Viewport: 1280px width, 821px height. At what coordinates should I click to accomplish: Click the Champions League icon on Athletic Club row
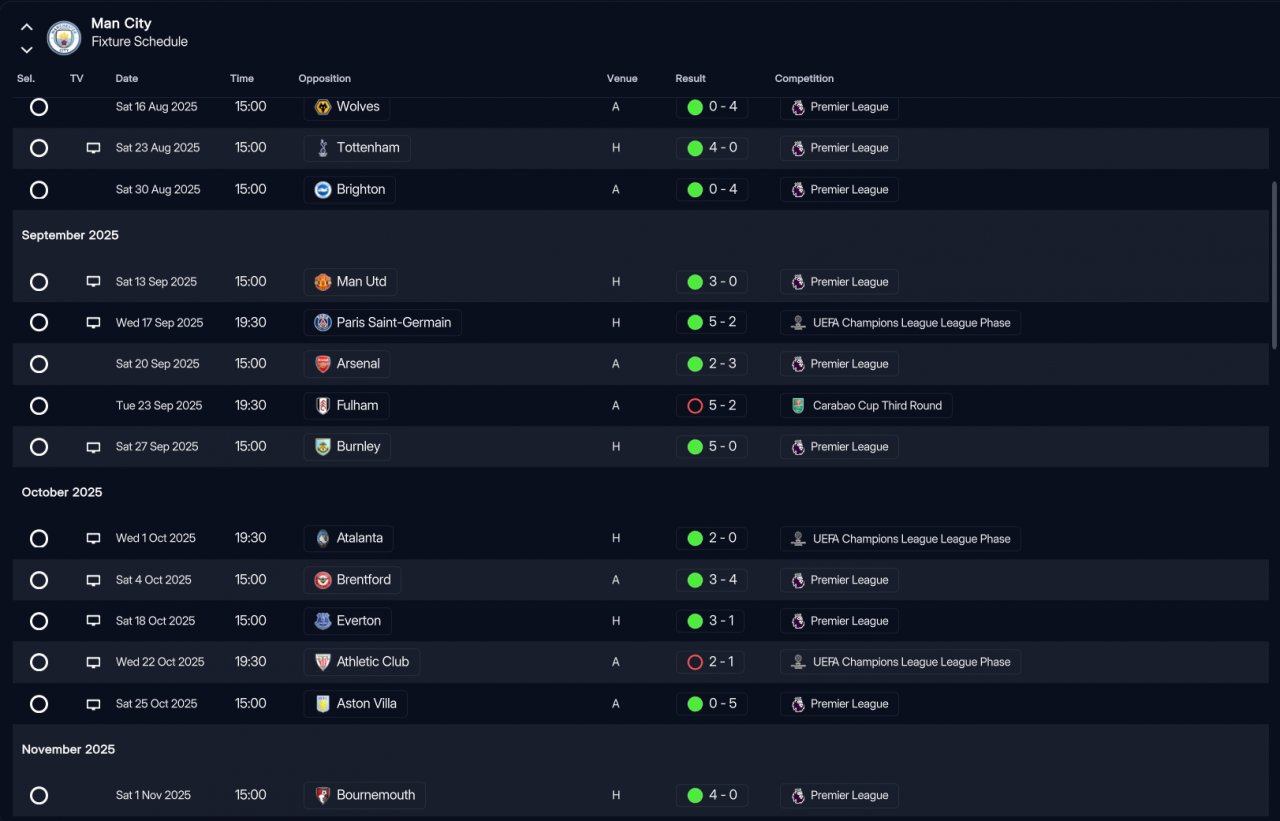pos(798,662)
